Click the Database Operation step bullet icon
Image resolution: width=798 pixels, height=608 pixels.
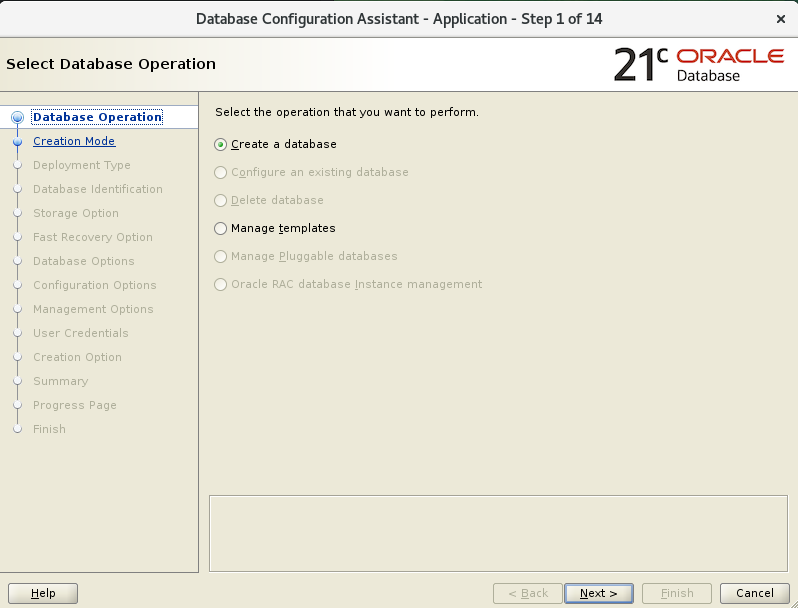point(17,118)
